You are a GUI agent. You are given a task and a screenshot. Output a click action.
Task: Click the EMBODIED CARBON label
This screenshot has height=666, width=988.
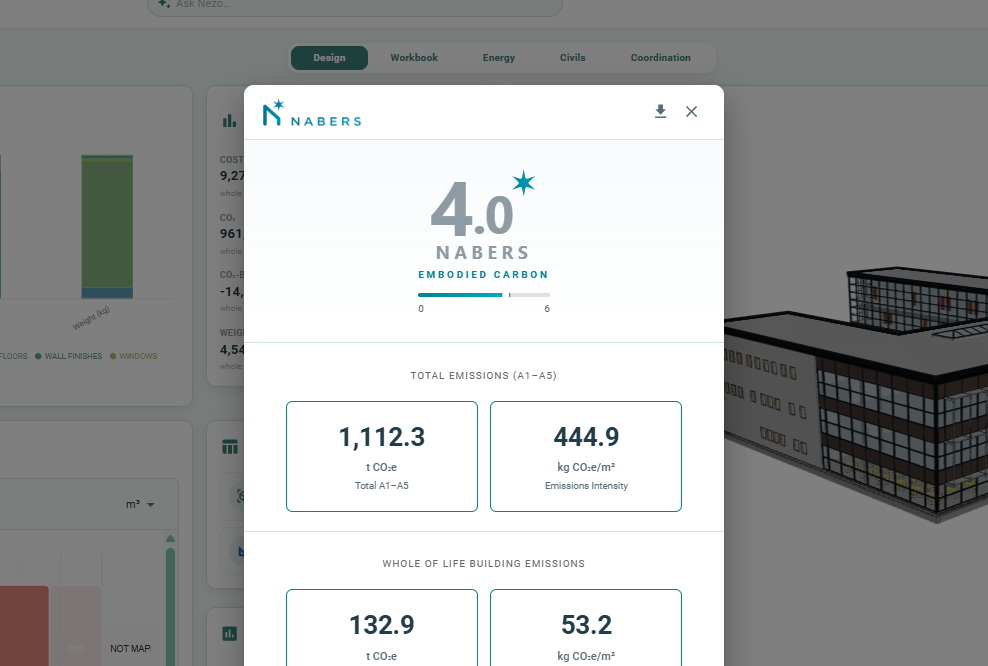point(483,275)
